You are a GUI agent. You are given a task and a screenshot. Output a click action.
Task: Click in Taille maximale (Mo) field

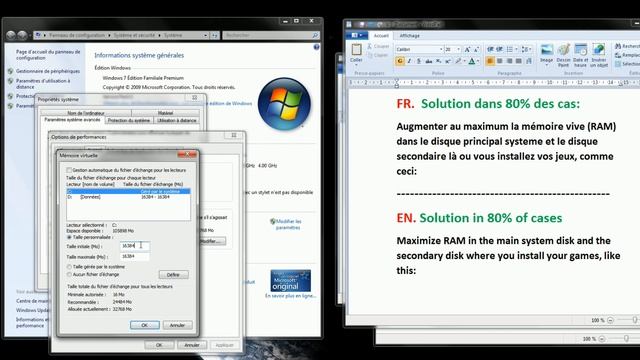(x=134, y=256)
